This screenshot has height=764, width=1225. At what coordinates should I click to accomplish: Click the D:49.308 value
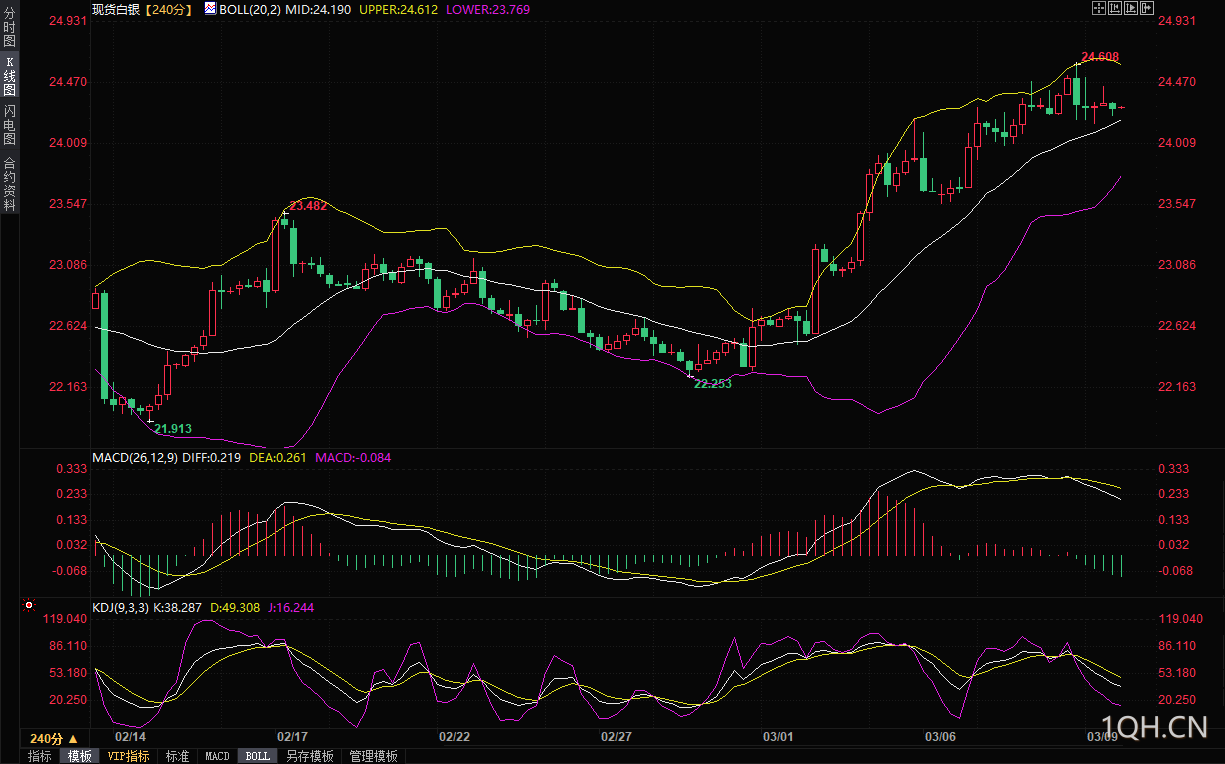tap(233, 607)
